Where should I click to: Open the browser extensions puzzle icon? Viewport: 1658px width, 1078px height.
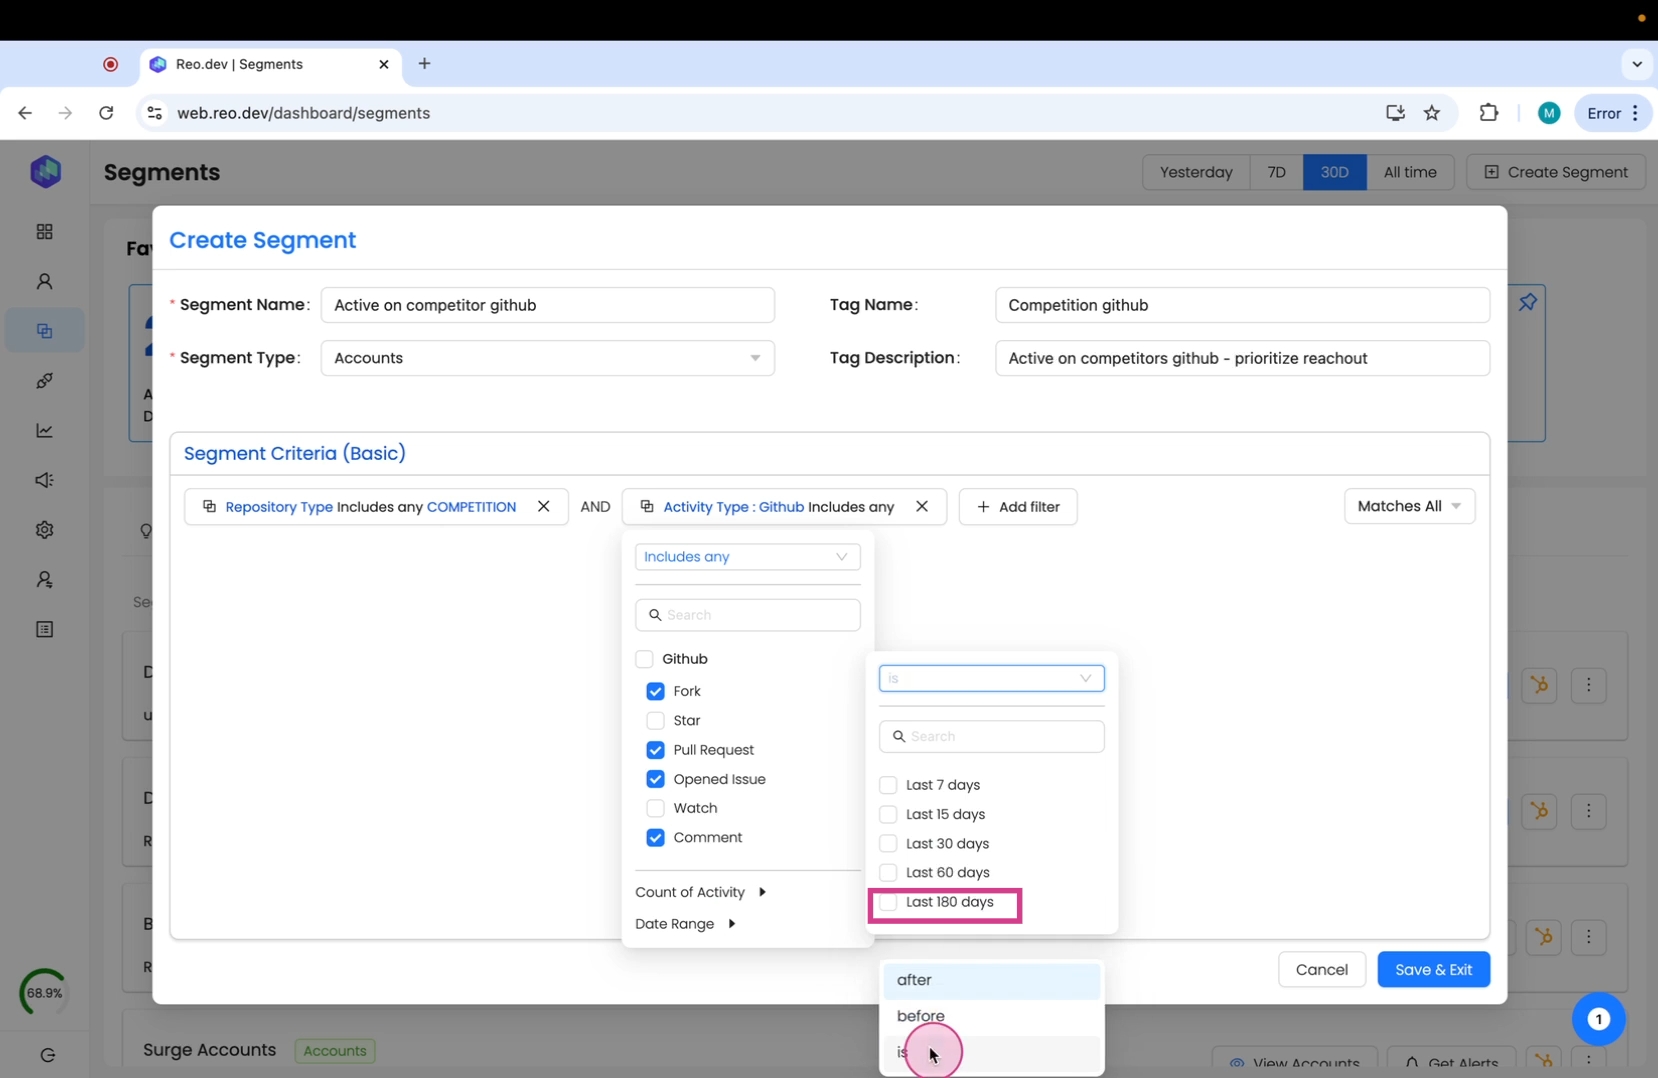tap(1488, 113)
